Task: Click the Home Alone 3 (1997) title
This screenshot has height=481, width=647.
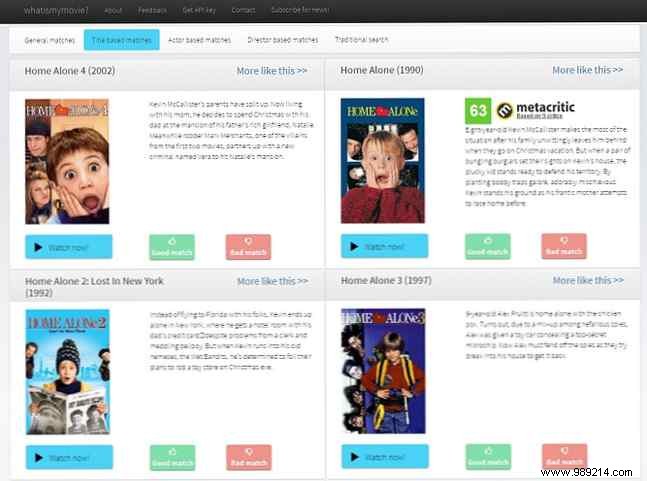Action: pos(386,281)
